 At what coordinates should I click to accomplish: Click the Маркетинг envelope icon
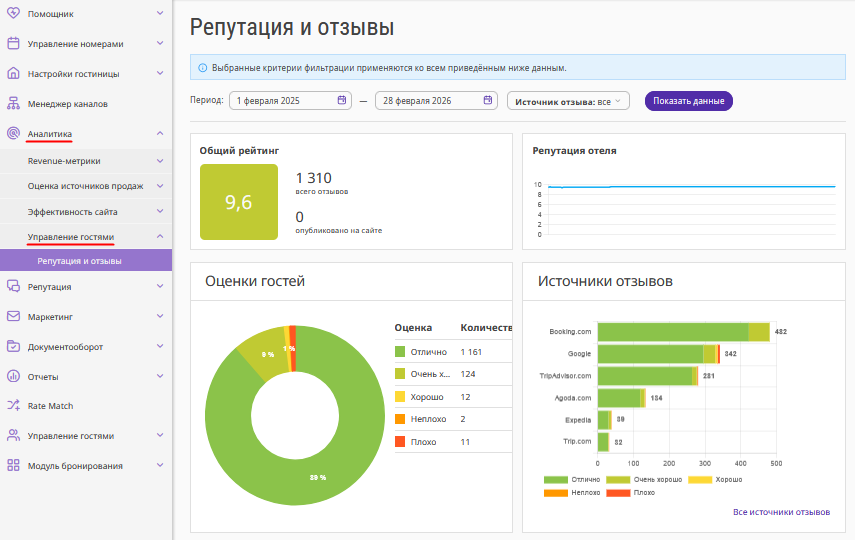tap(13, 317)
